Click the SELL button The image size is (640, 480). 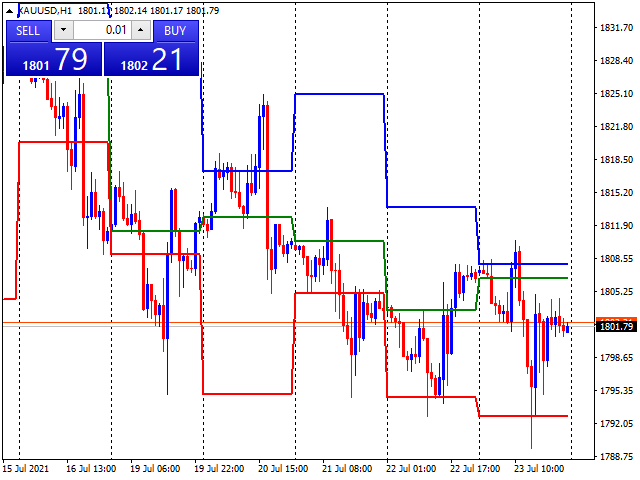(29, 31)
